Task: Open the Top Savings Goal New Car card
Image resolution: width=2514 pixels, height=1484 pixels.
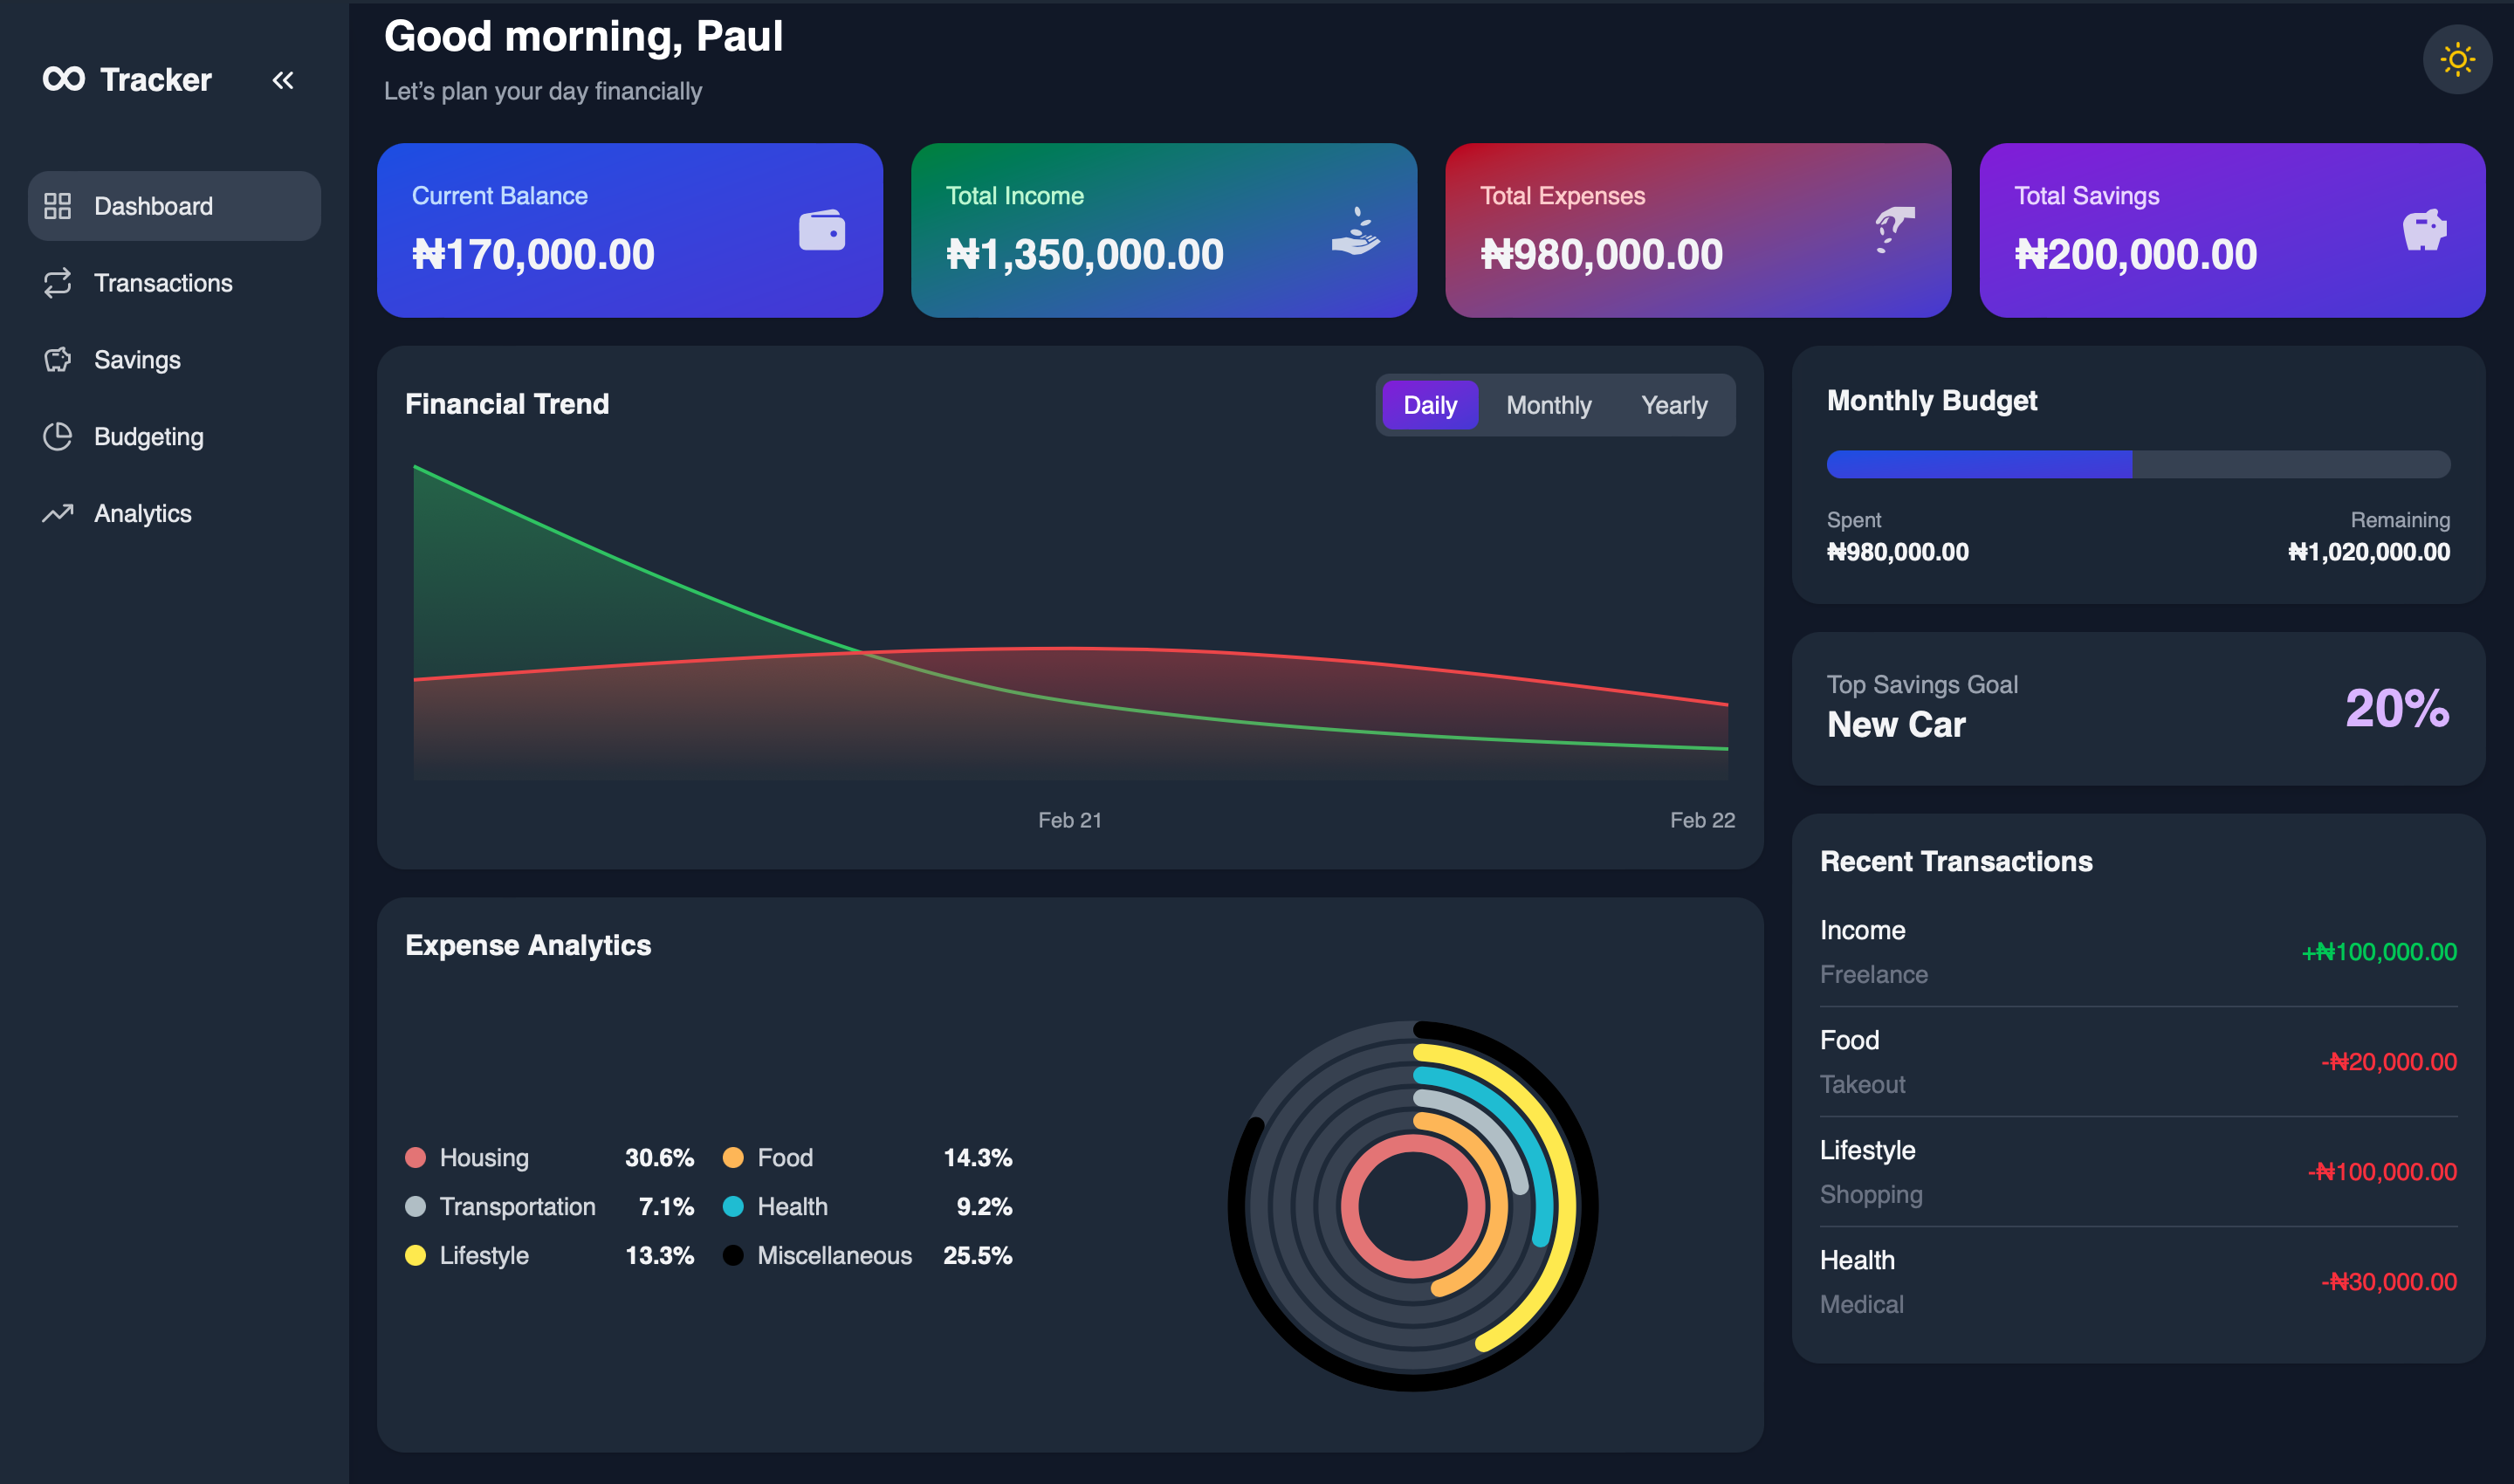Action: [2138, 708]
